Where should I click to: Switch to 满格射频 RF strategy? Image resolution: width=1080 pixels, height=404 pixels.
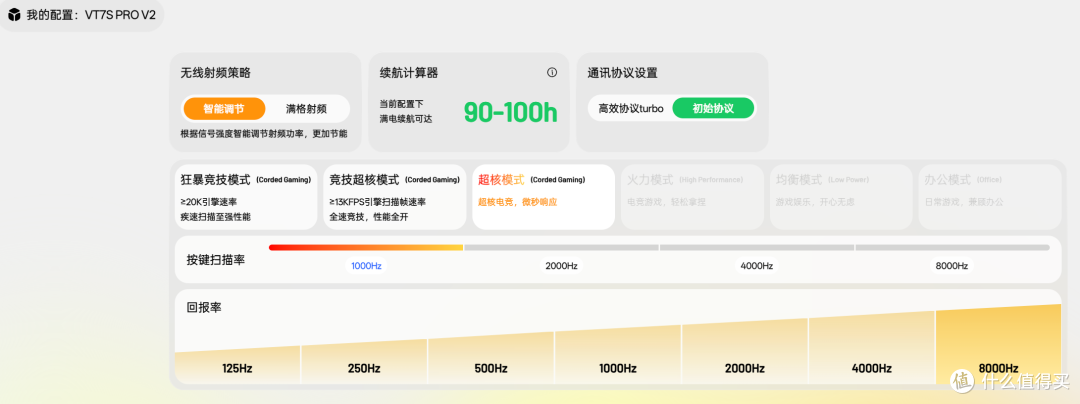coord(307,109)
